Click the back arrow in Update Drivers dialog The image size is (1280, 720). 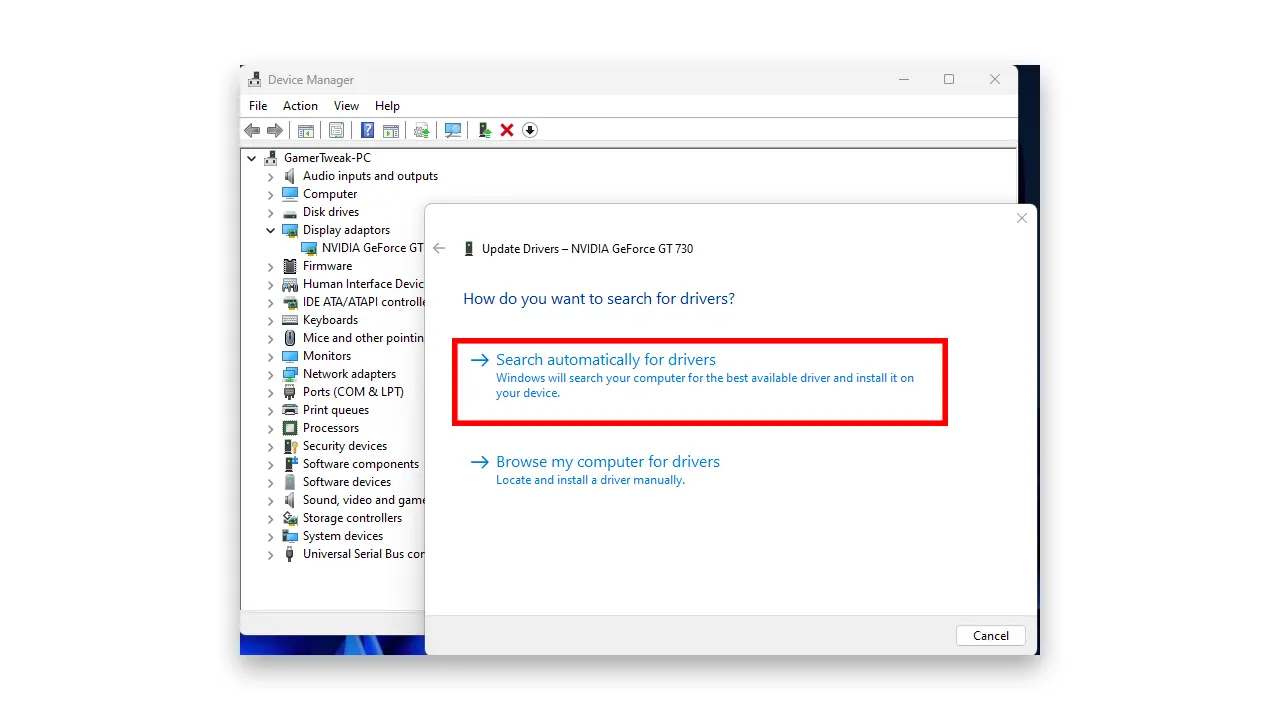point(439,249)
